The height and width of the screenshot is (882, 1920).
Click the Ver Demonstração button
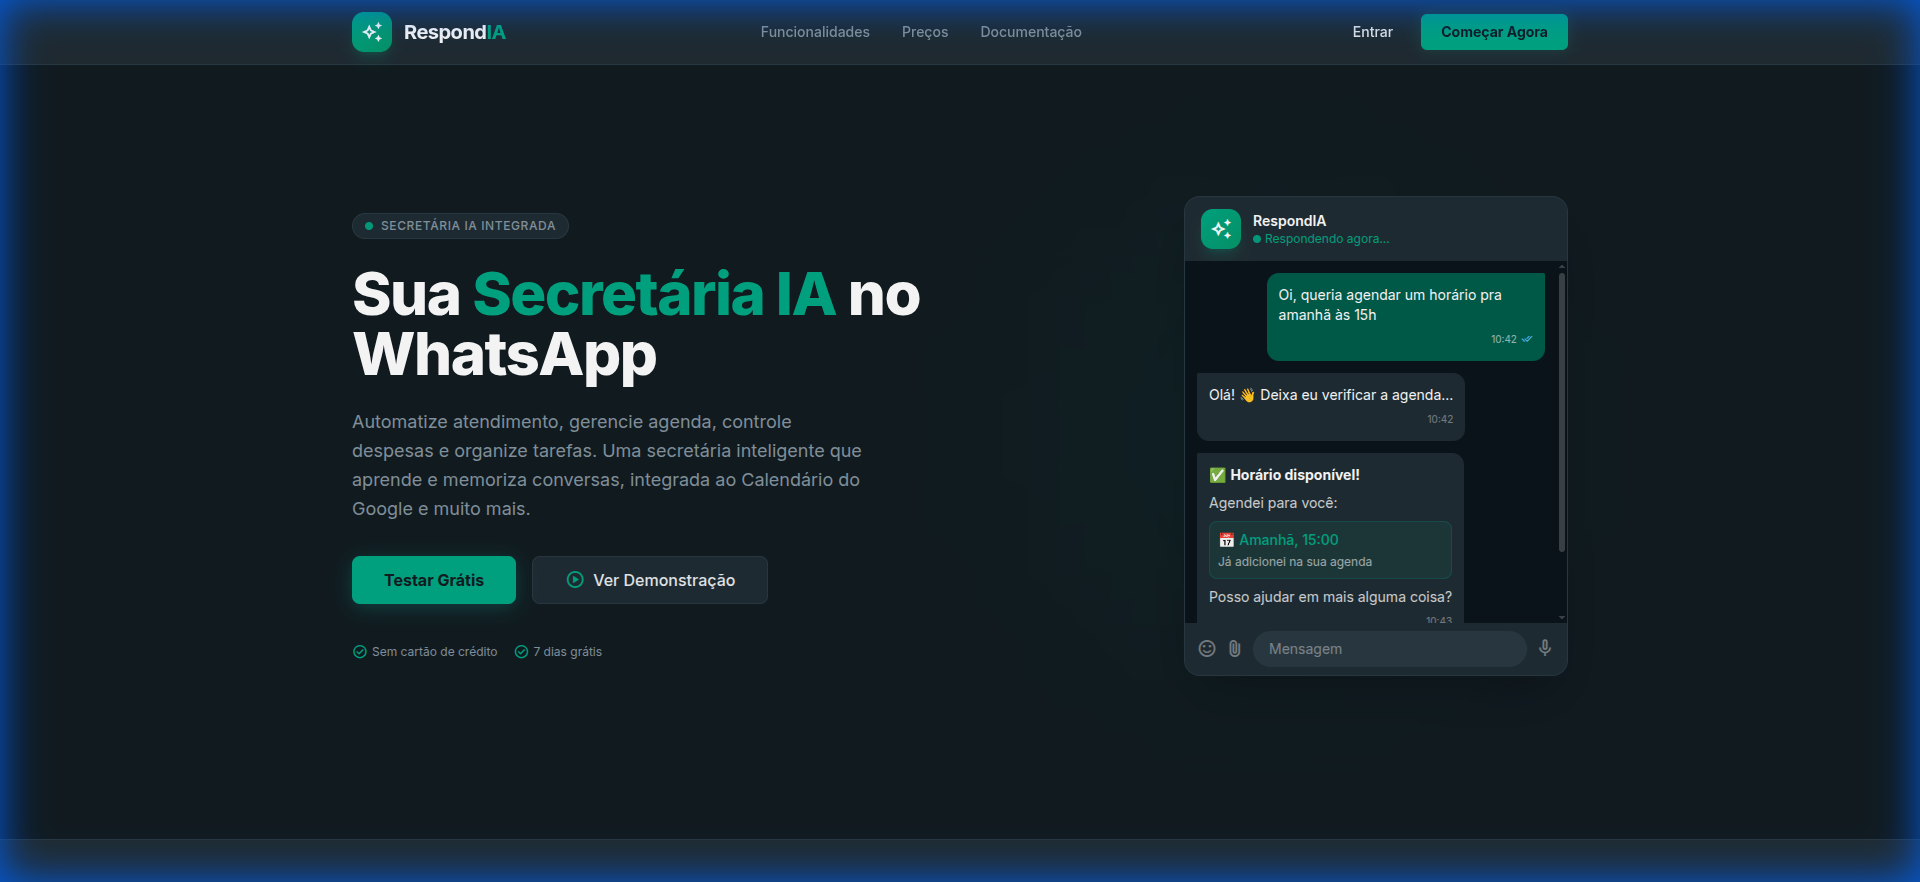pyautogui.click(x=650, y=580)
